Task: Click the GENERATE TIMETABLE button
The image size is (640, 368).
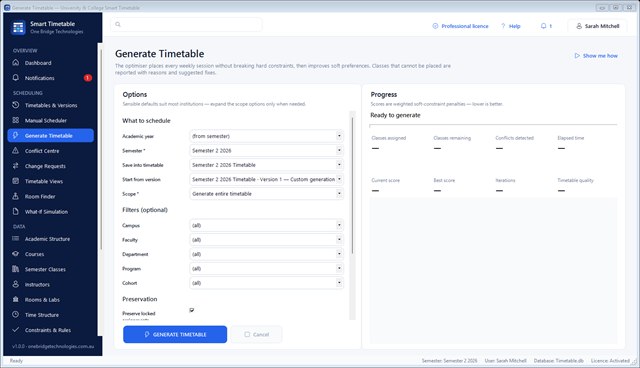Action: (x=175, y=334)
